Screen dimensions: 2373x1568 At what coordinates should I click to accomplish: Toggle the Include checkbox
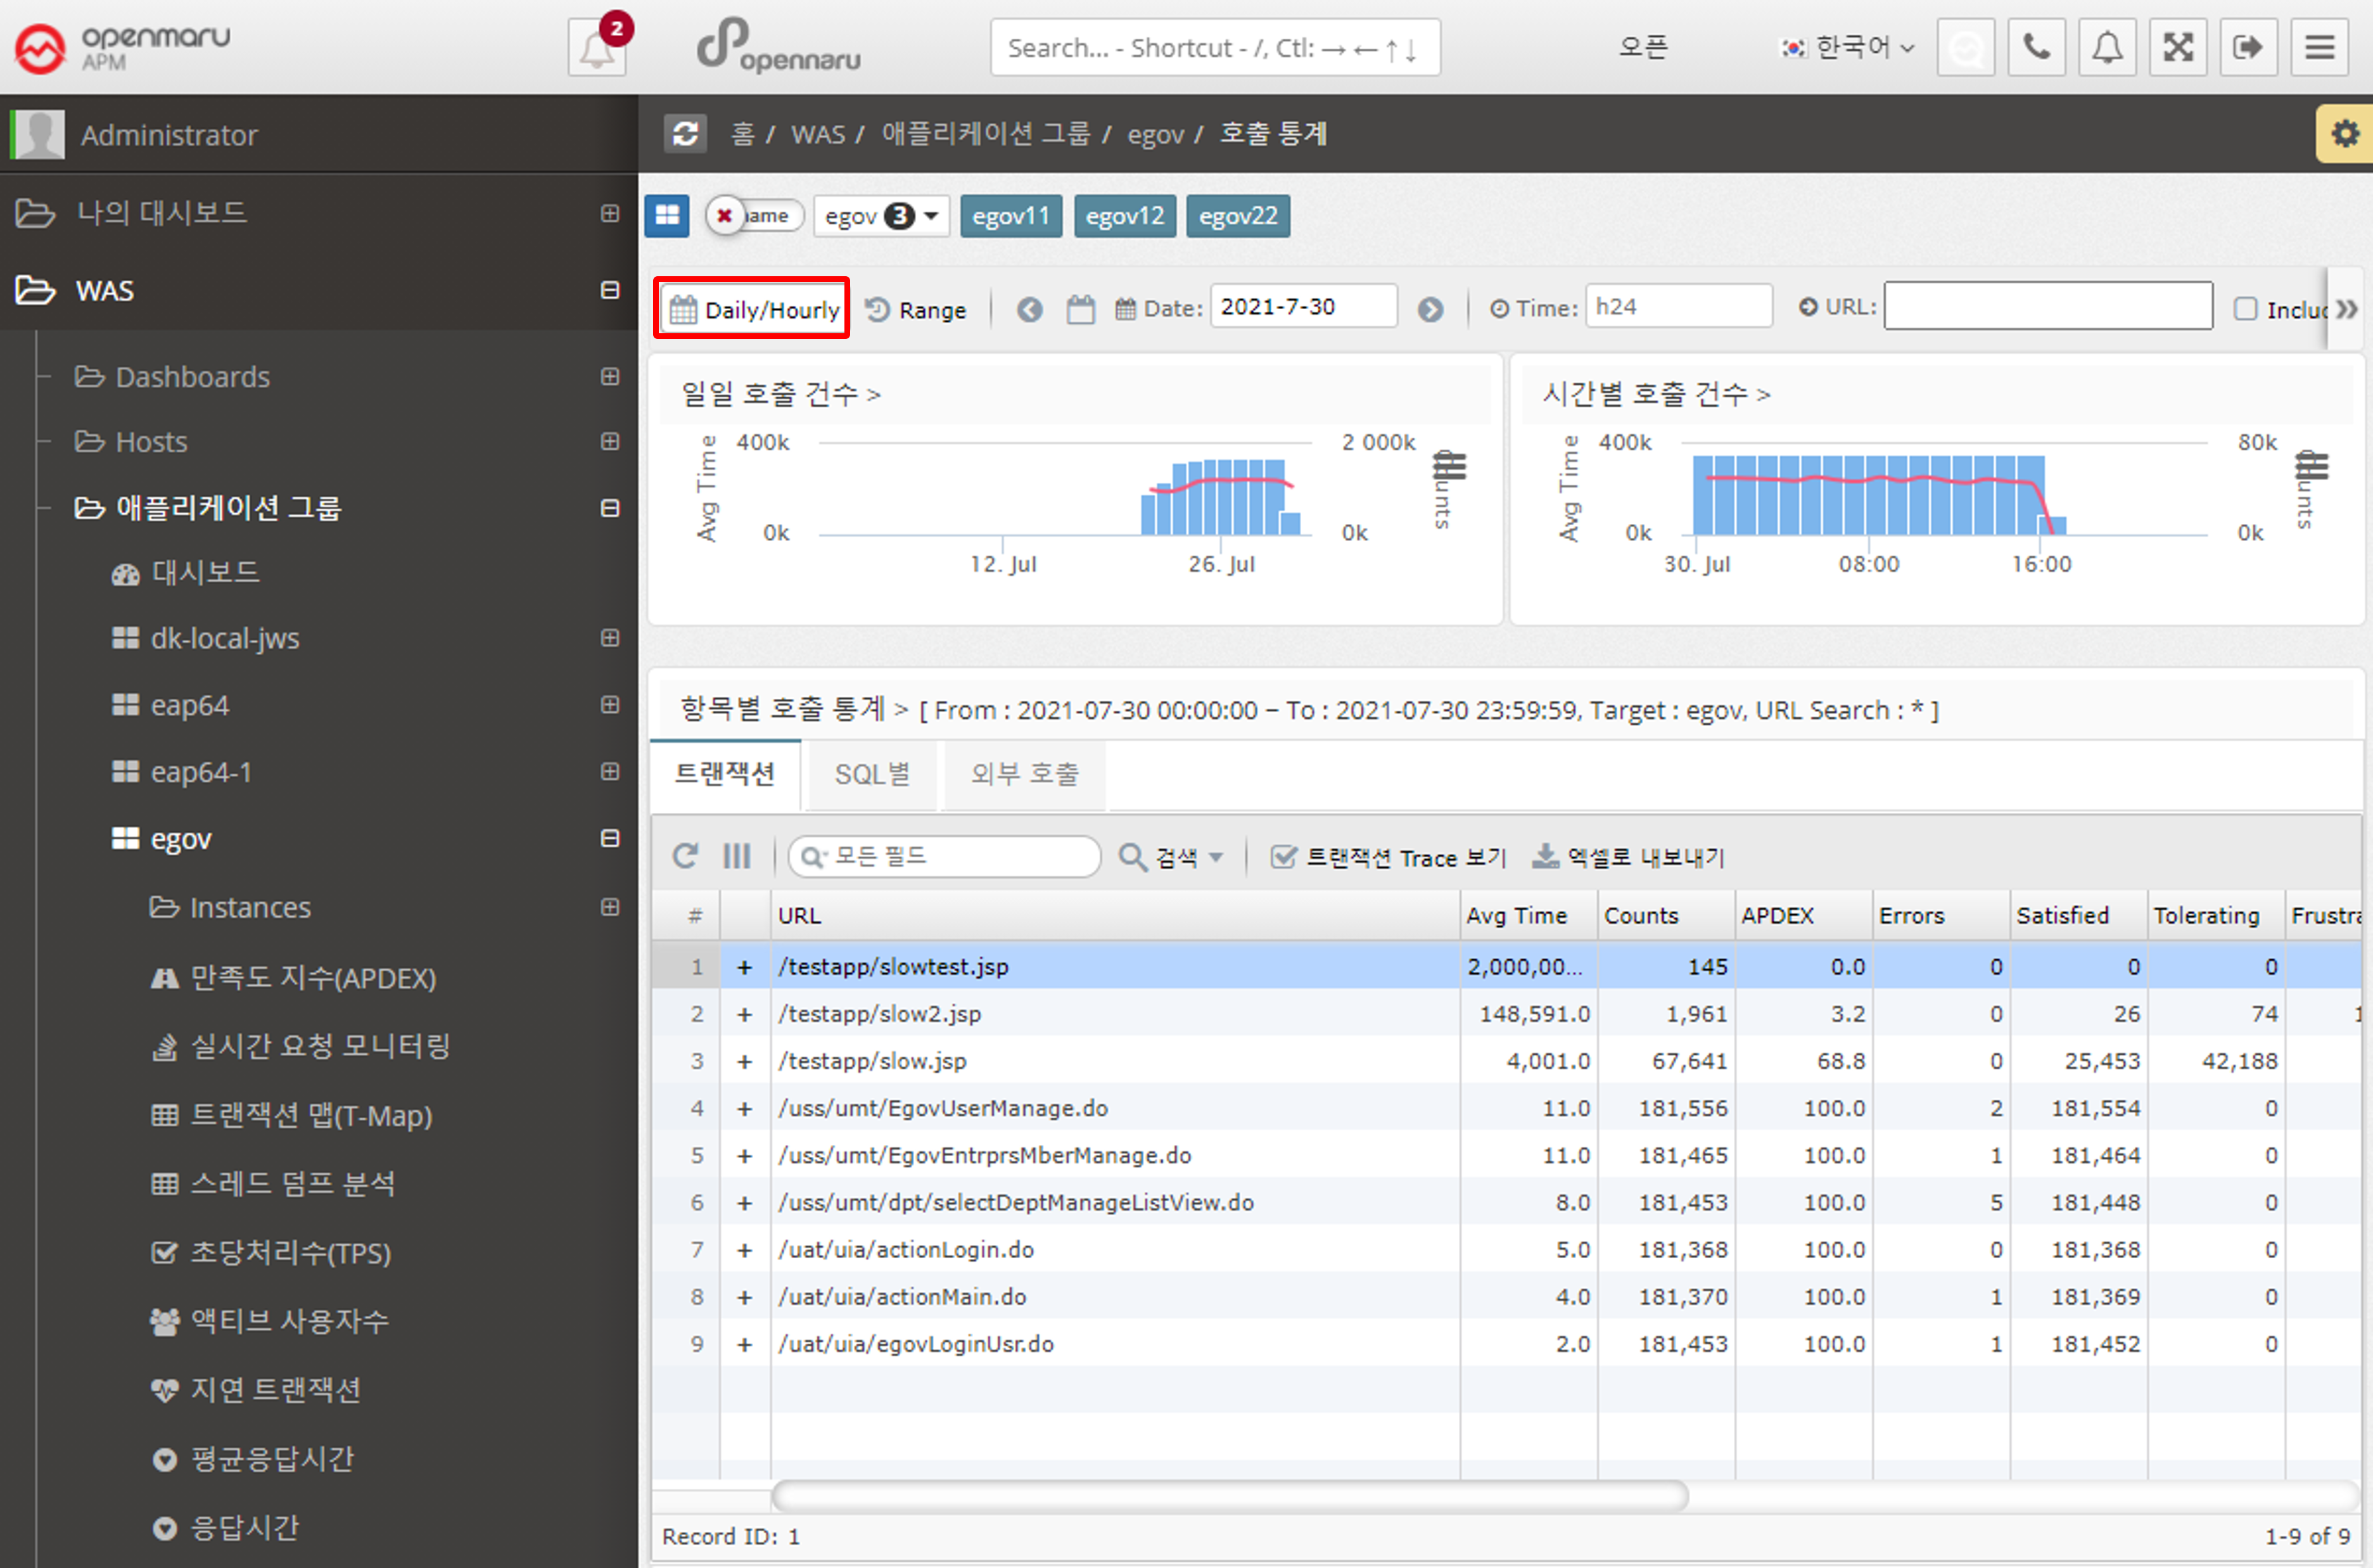2245,309
